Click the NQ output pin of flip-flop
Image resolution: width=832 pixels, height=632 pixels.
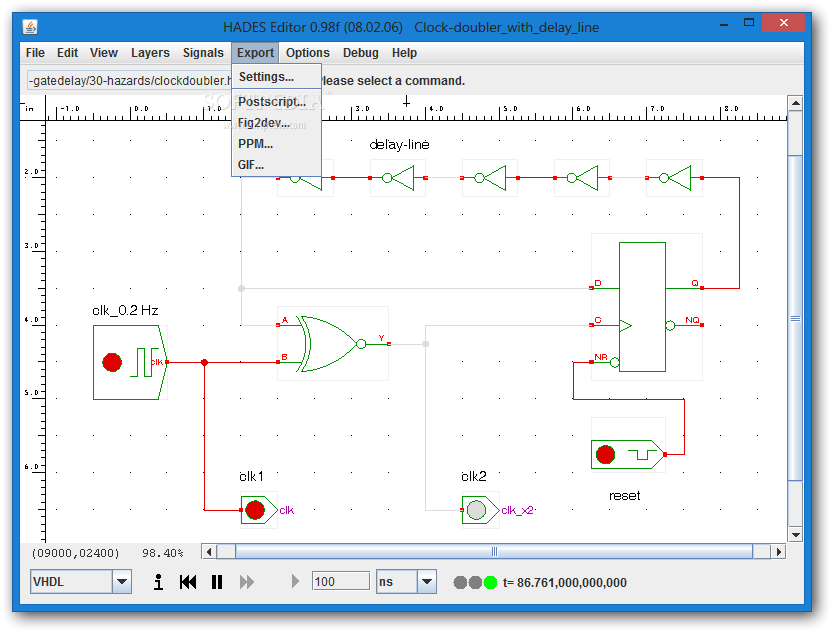pyautogui.click(x=702, y=325)
